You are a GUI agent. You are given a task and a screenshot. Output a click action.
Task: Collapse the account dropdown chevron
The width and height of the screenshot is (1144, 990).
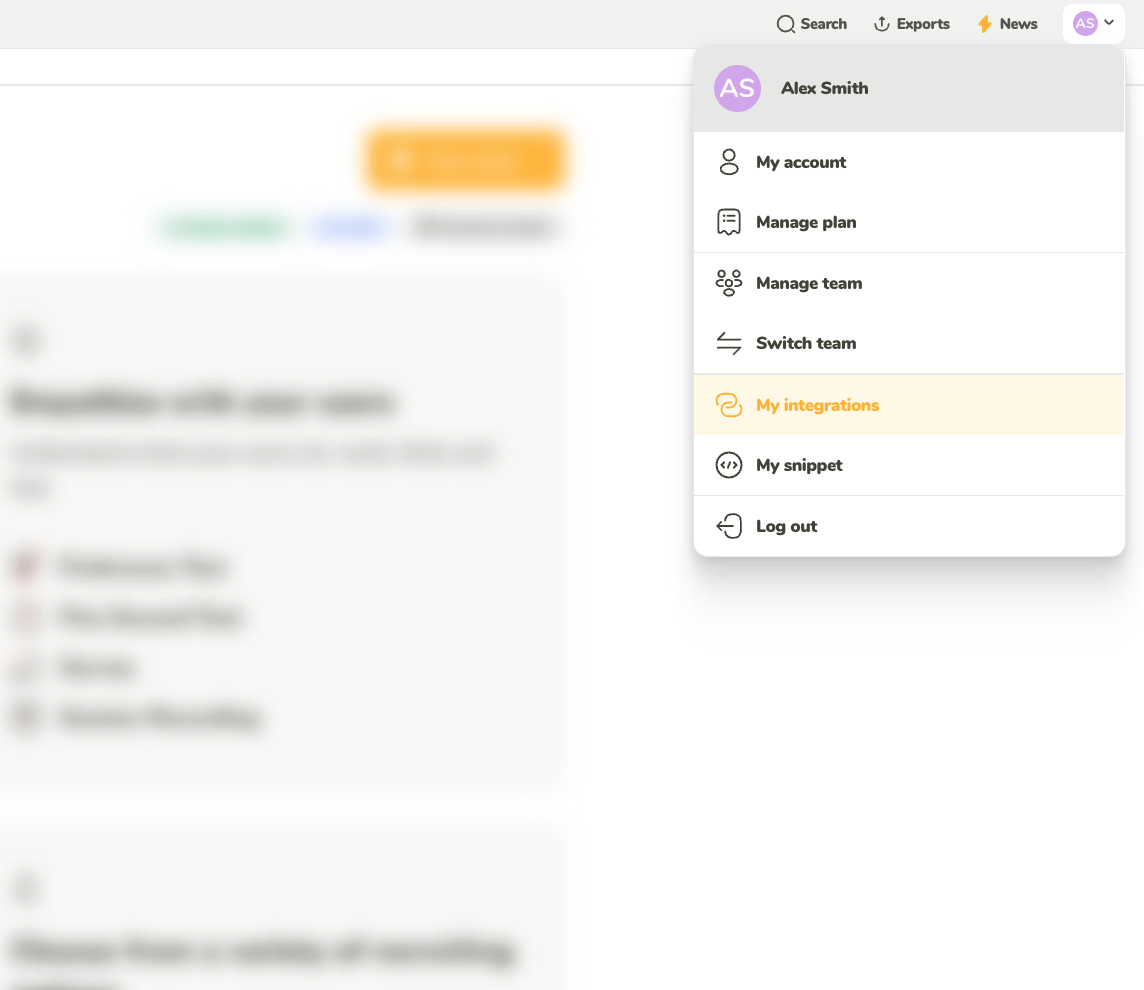tap(1109, 23)
